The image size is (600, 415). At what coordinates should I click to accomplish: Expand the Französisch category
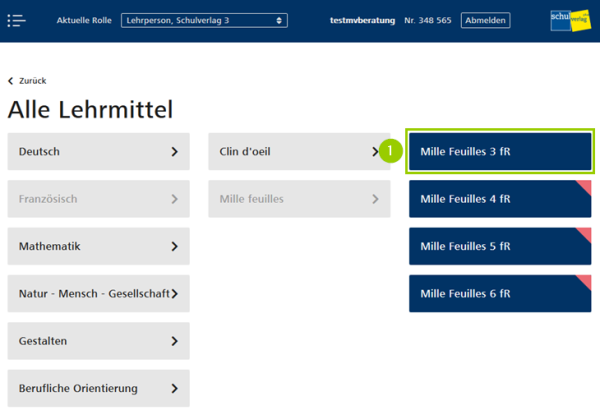coord(98,199)
